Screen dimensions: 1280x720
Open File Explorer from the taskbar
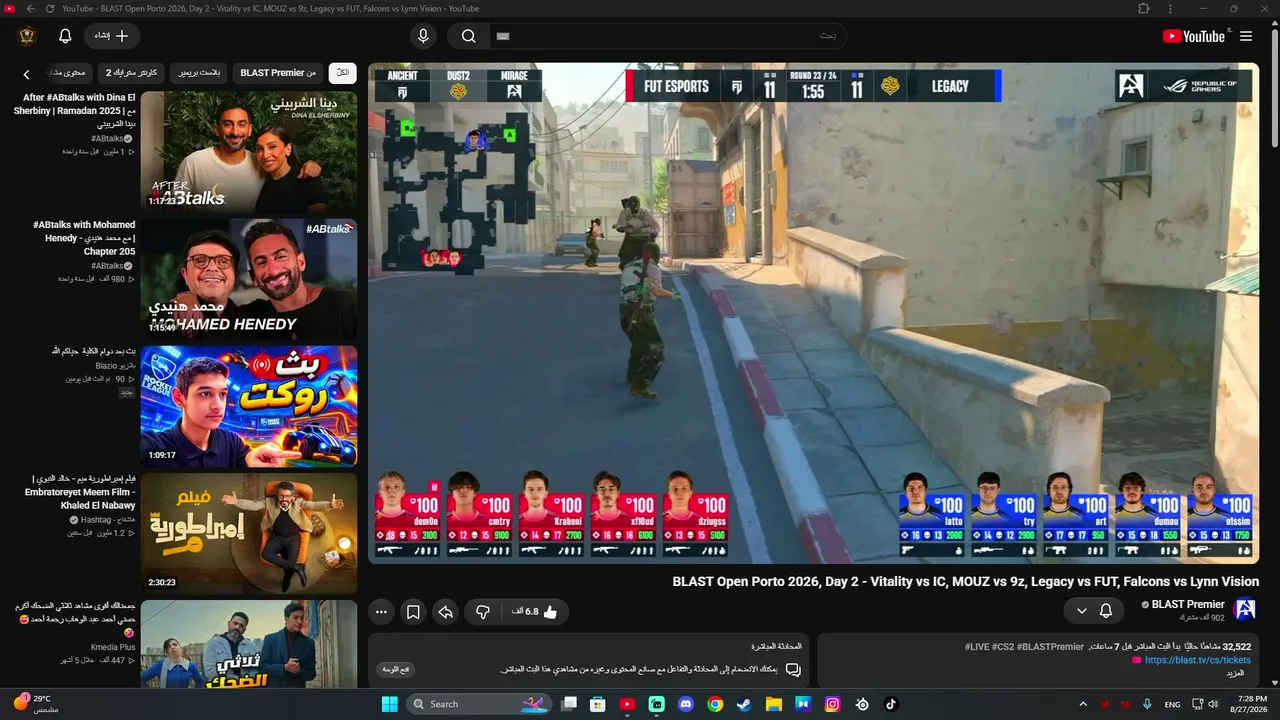click(x=773, y=704)
